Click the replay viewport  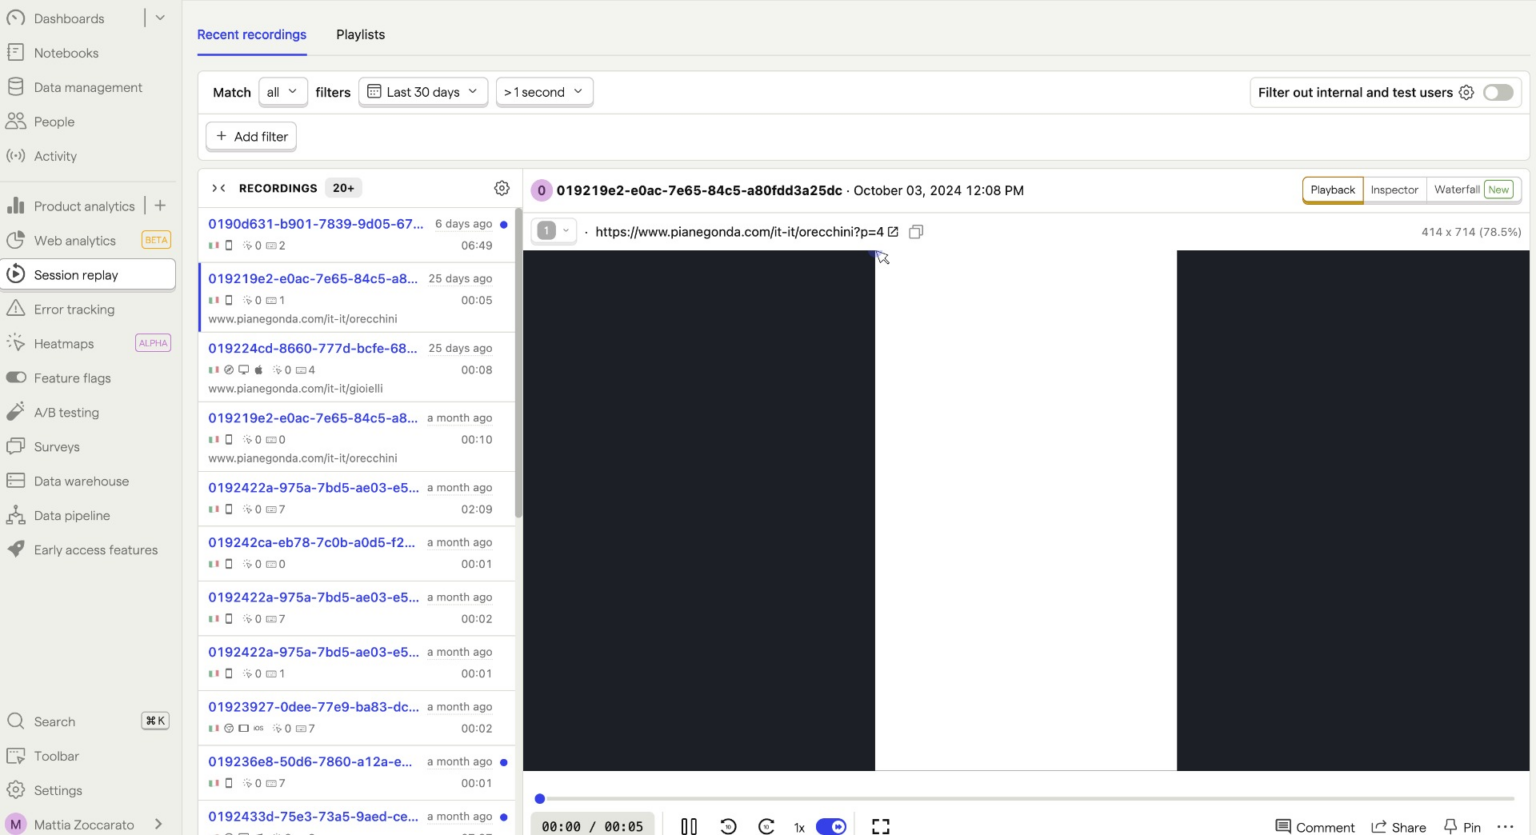[1026, 510]
